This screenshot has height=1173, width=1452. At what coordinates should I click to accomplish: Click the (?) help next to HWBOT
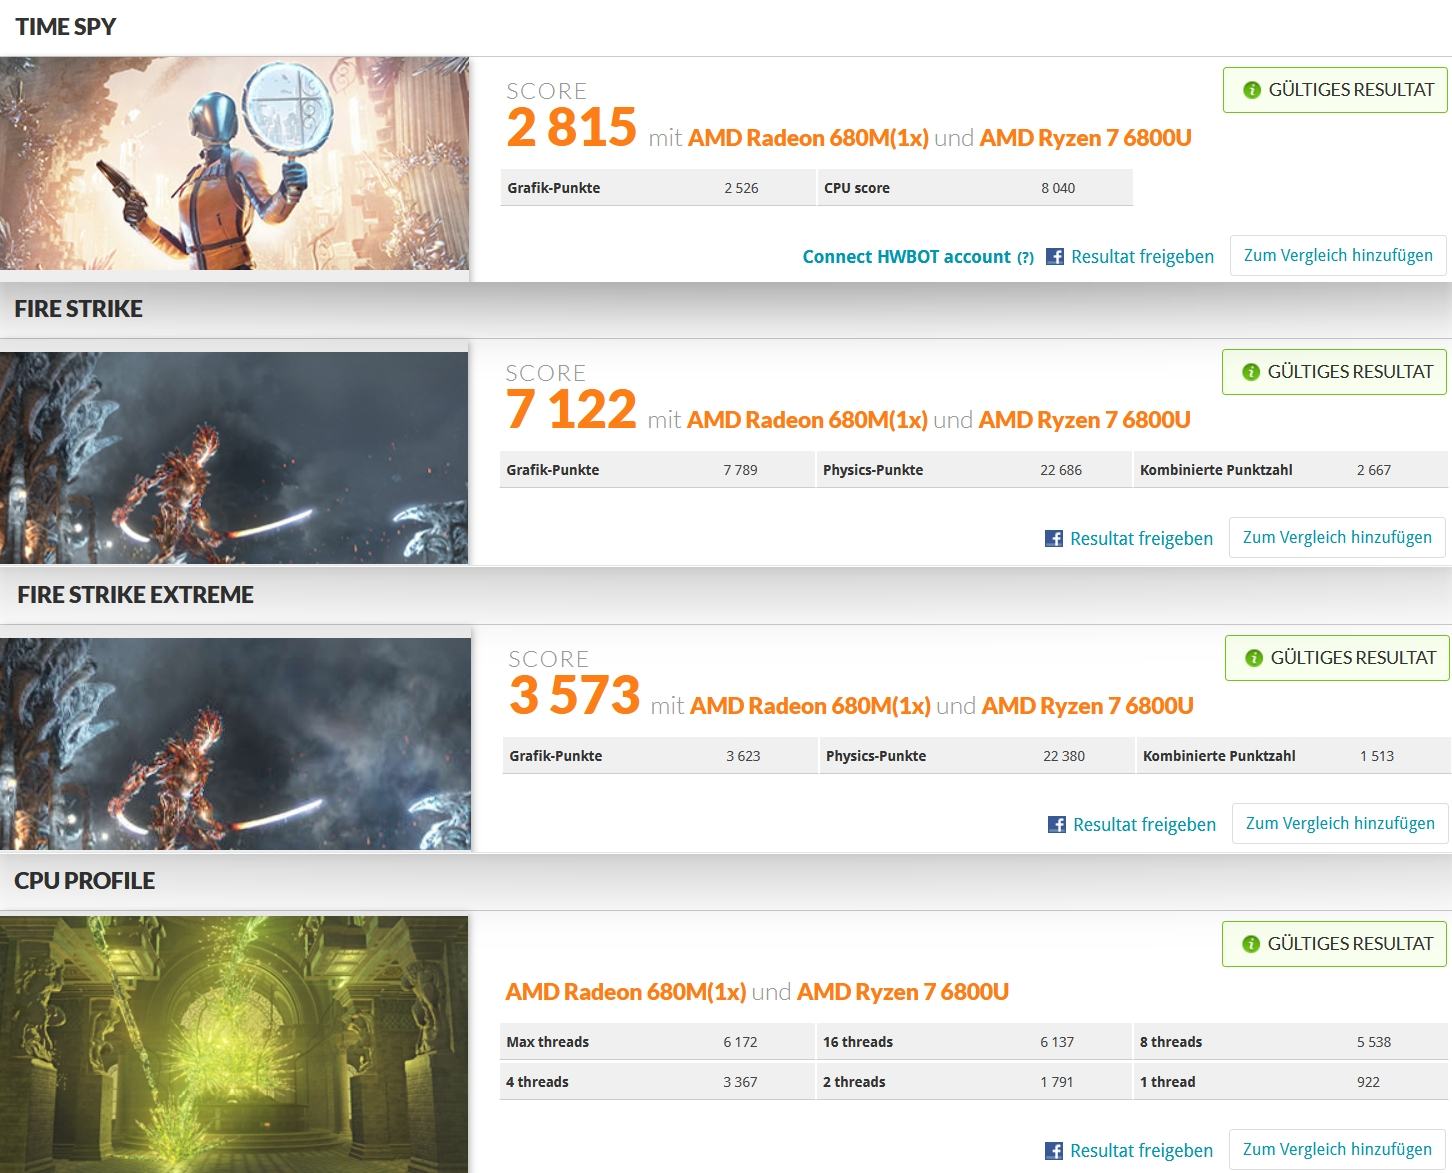point(1025,258)
